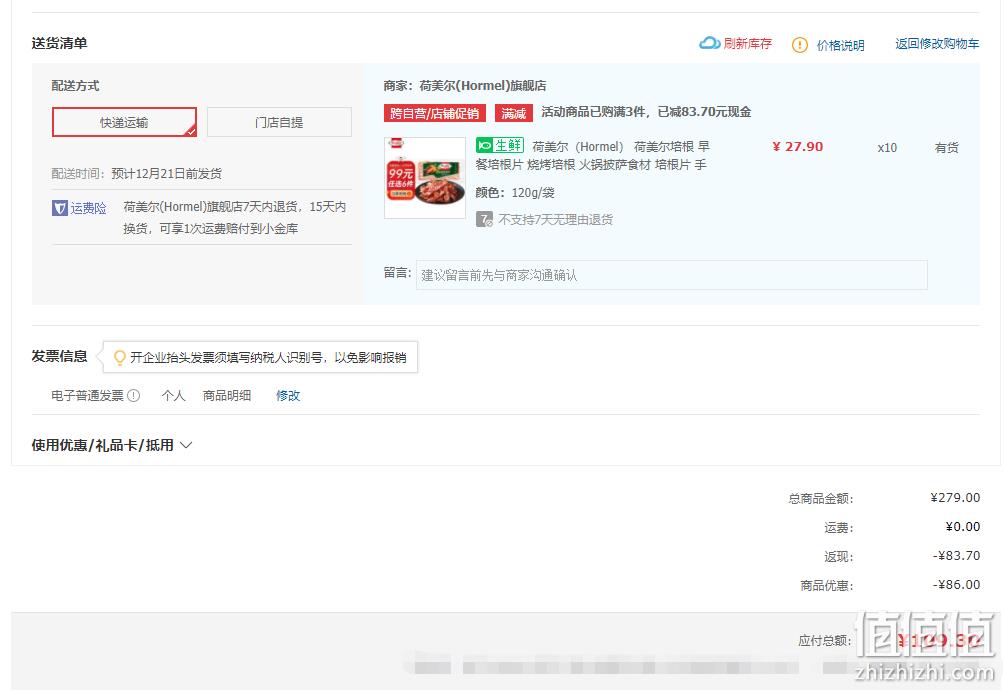Viewport: 1004px width, 690px height.
Task: Click the 运费 ¥0.00 value
Action: [x=962, y=526]
